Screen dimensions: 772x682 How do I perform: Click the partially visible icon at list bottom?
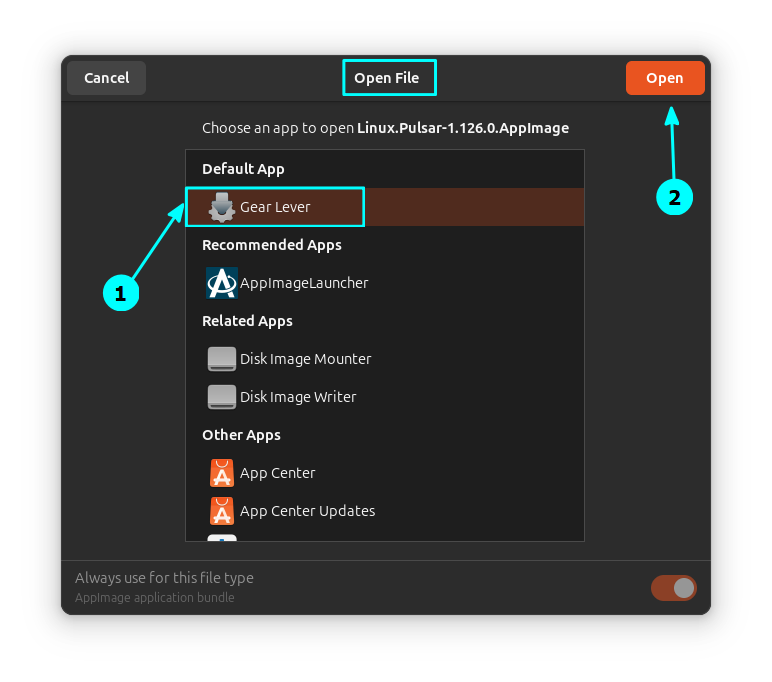click(221, 538)
